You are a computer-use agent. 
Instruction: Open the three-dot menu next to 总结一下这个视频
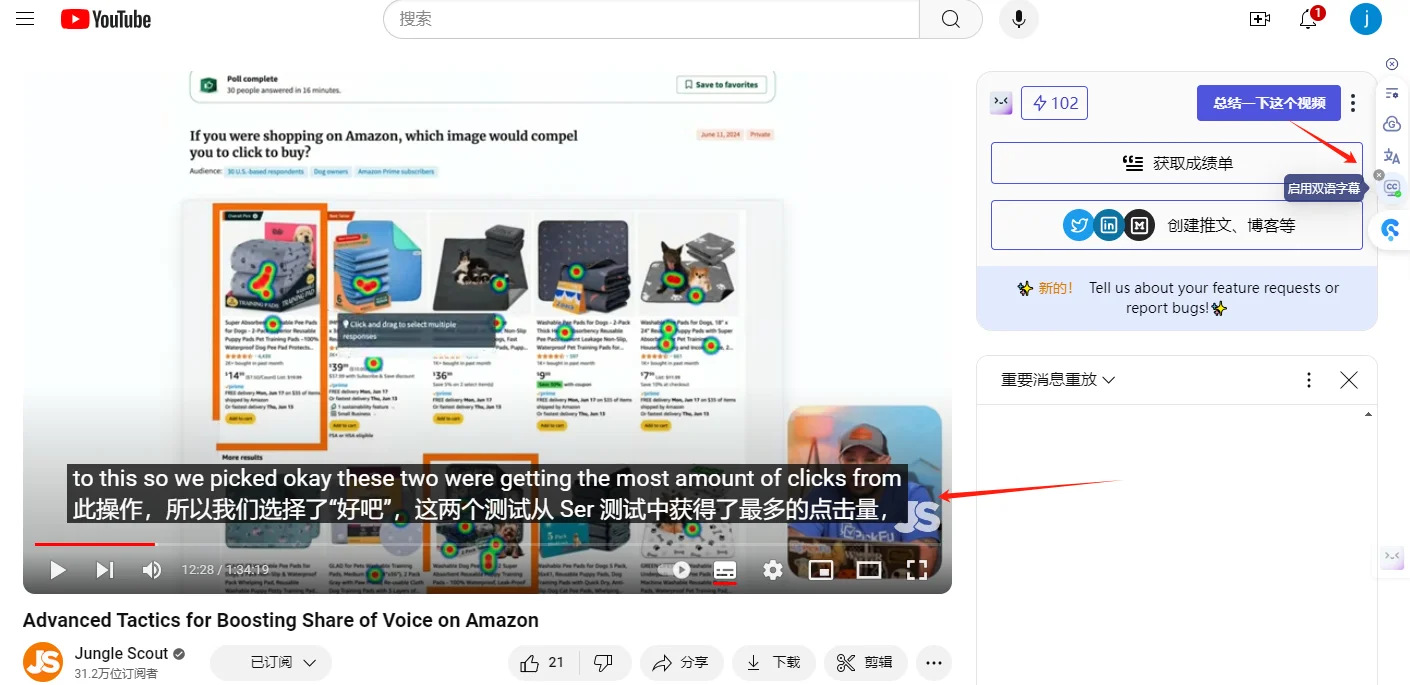1352,102
